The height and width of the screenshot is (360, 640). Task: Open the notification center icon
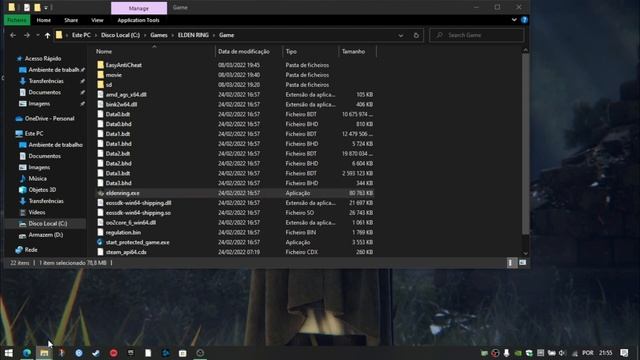[x=624, y=353]
